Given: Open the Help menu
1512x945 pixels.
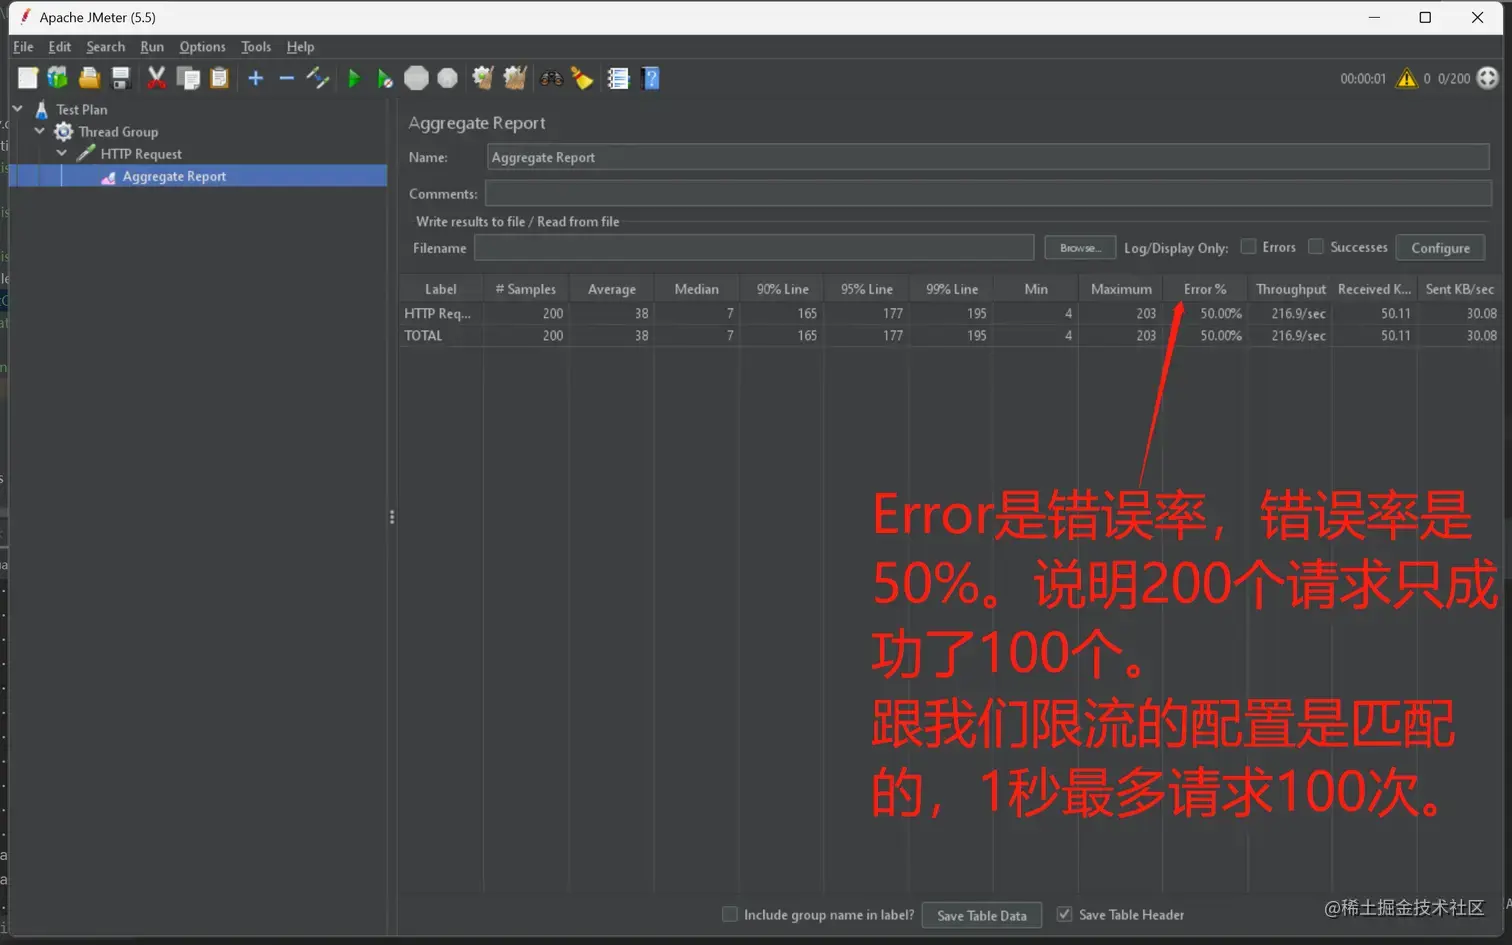Looking at the screenshot, I should pyautogui.click(x=300, y=47).
